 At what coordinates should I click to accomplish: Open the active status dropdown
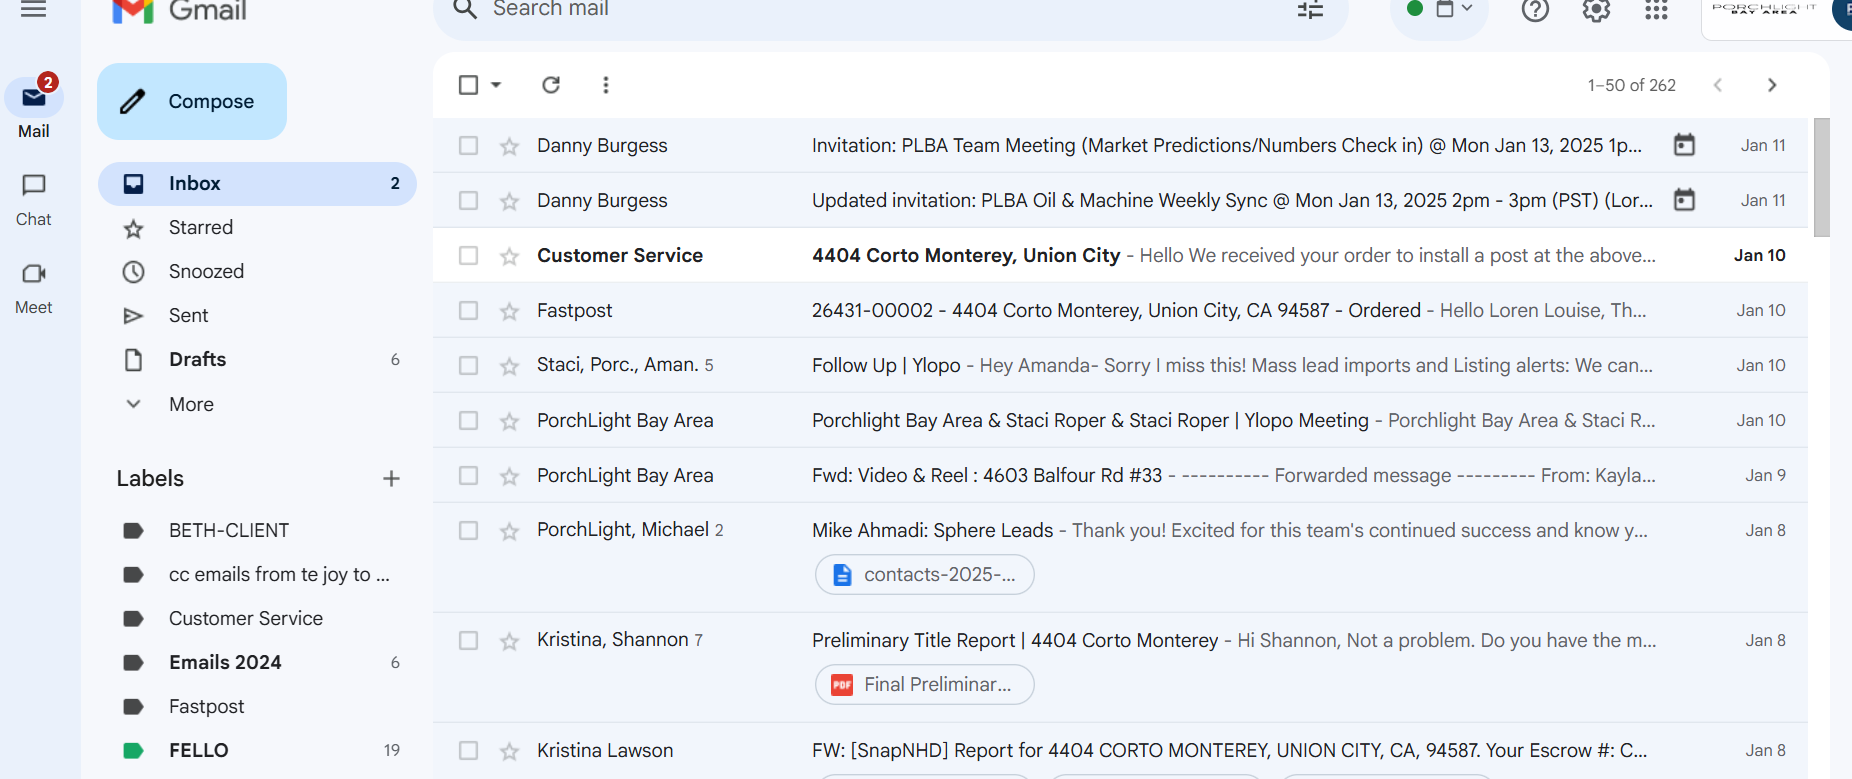pyautogui.click(x=1440, y=10)
